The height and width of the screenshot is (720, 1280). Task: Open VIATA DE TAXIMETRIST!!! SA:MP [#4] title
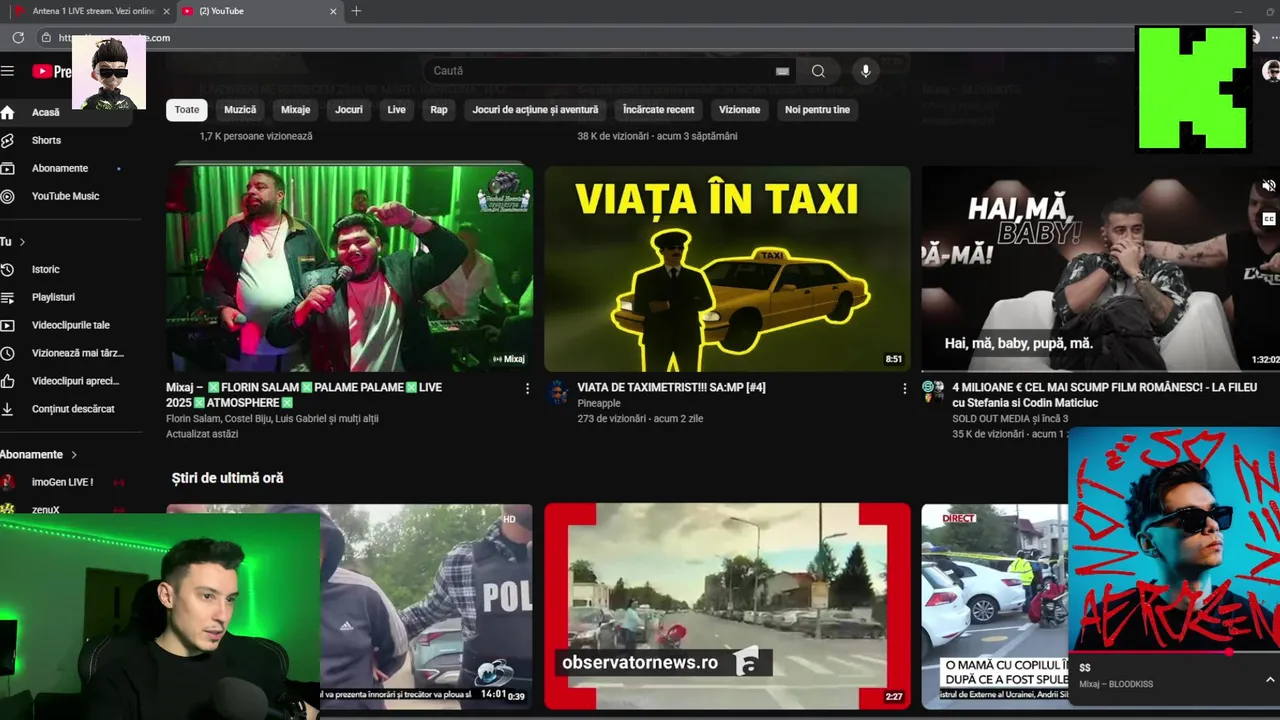point(671,387)
